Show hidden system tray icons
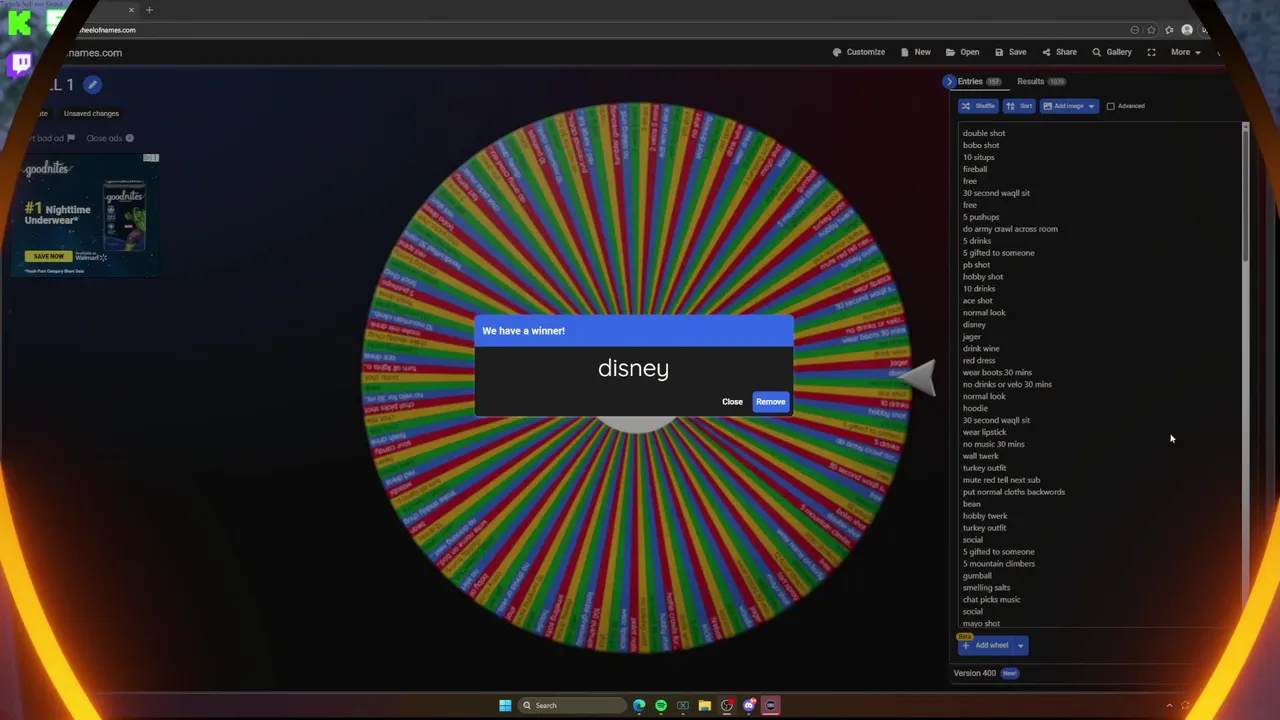The width and height of the screenshot is (1280, 720). point(1169,706)
